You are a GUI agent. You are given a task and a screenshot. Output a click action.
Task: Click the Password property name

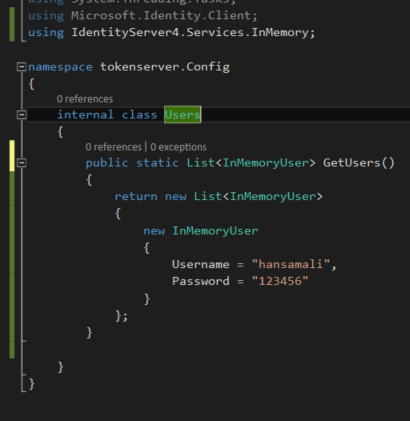point(201,281)
